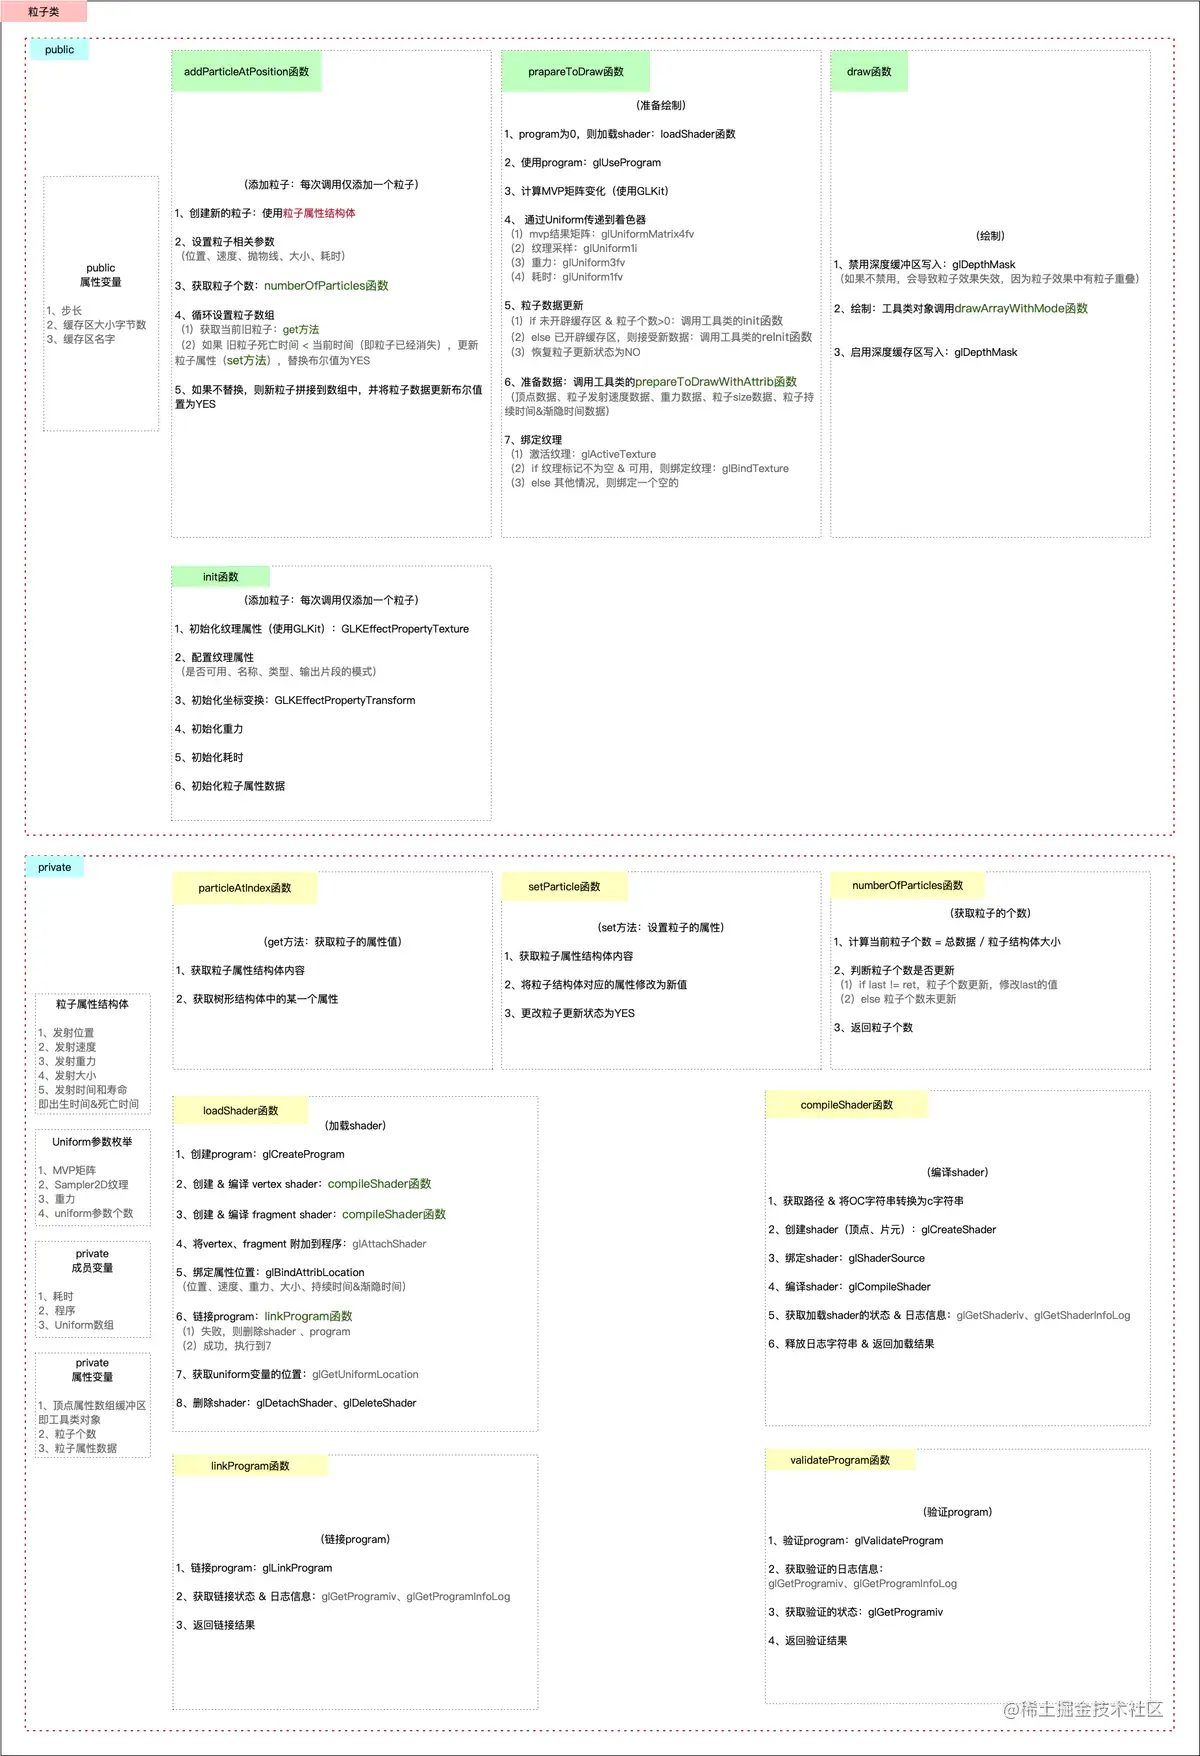Select "1、链接program: glLinkProgram" line

(x=254, y=1568)
